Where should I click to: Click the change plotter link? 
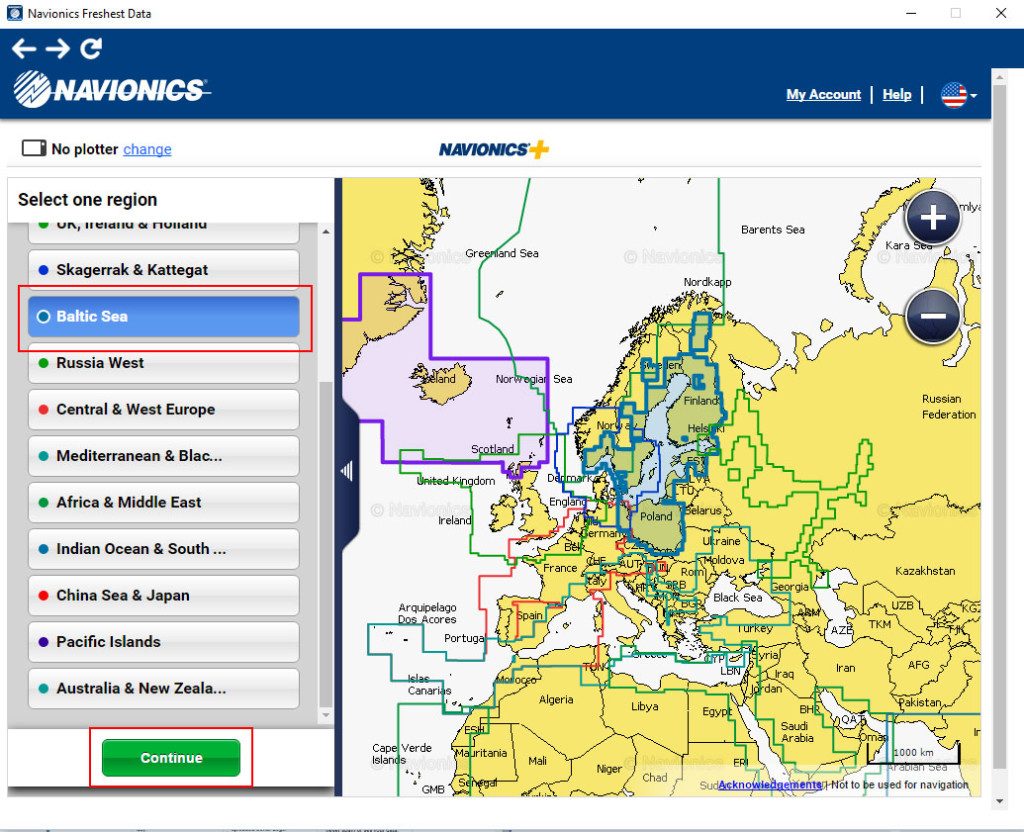147,150
